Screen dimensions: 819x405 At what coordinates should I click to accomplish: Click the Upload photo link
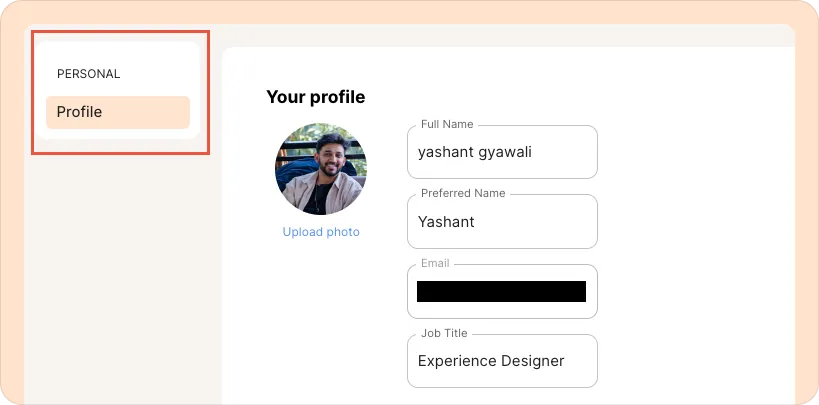click(321, 232)
